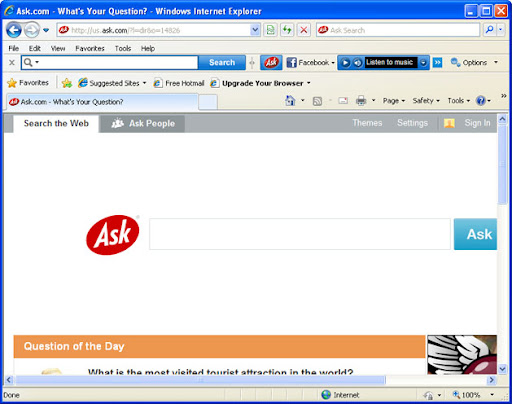Open Upgrade Your Browser dropdown
The width and height of the screenshot is (512, 404).
(x=260, y=83)
